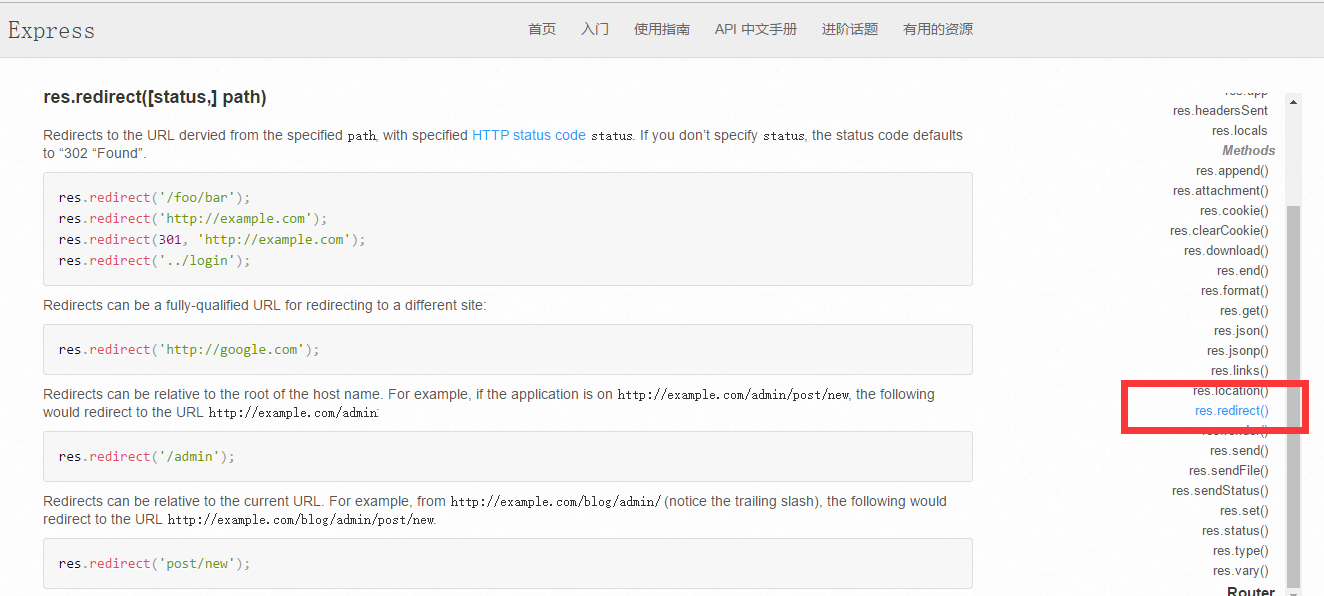Click the res.redirect([status,] path) heading

(x=155, y=97)
